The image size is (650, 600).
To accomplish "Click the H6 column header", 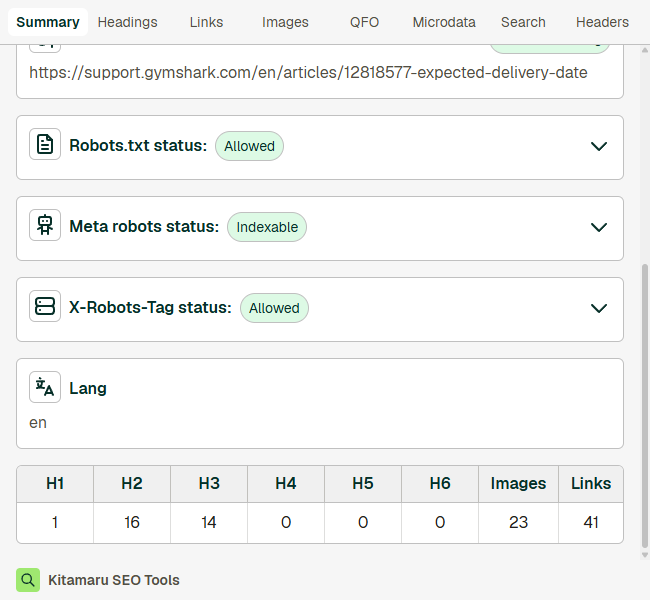I will (x=440, y=483).
